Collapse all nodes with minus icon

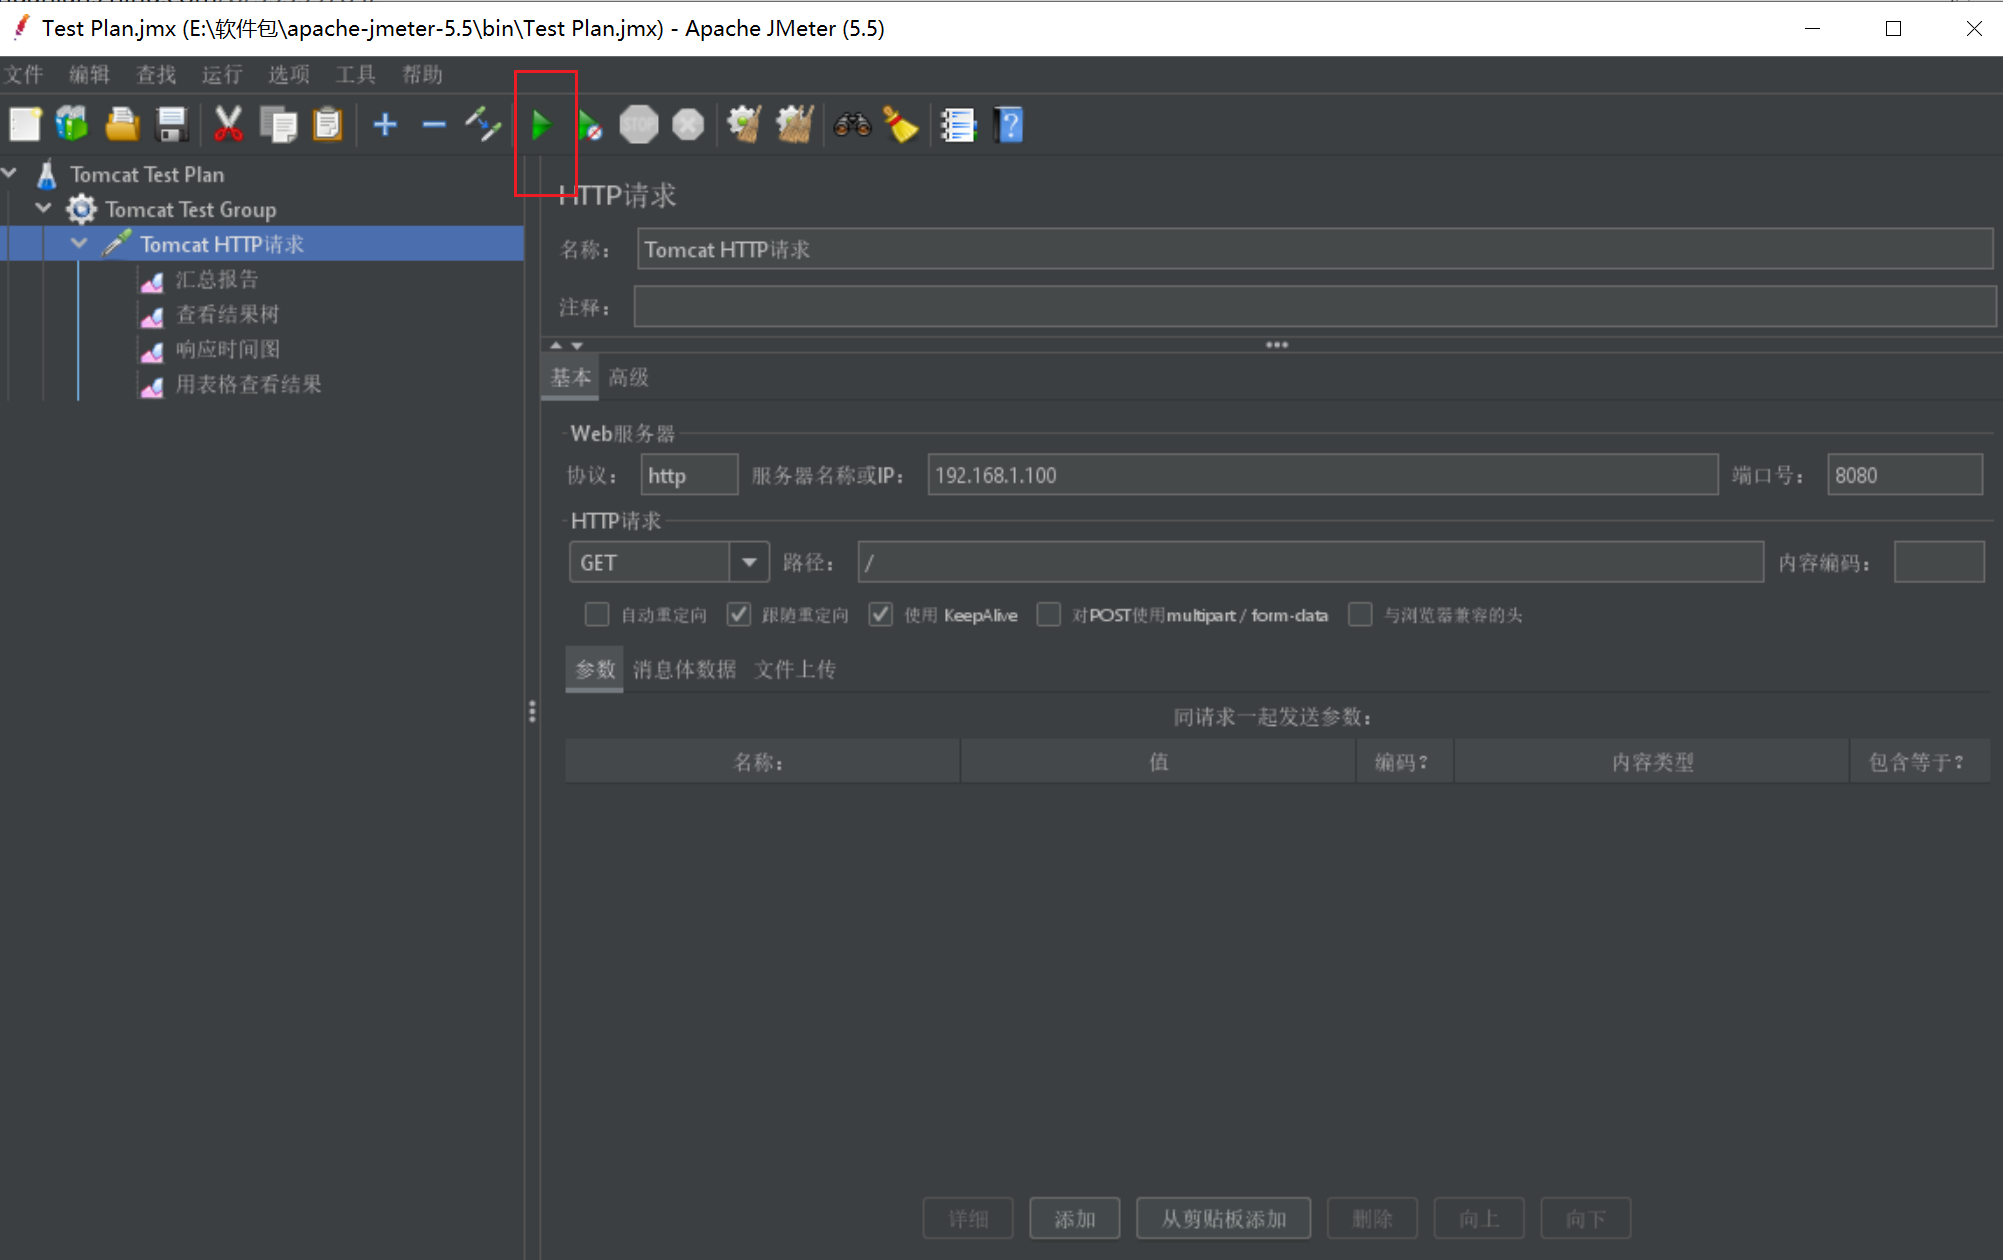[x=434, y=125]
